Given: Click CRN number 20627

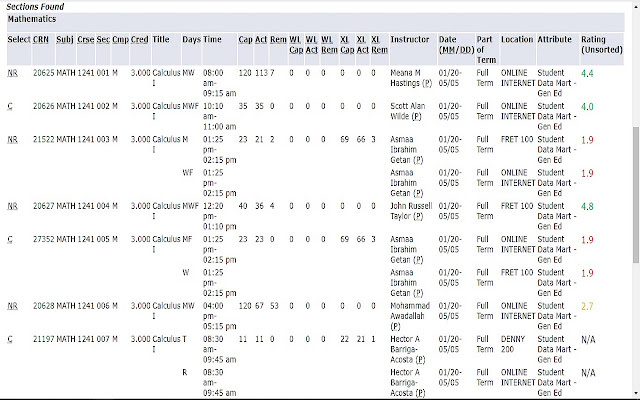Looking at the screenshot, I should coord(44,206).
